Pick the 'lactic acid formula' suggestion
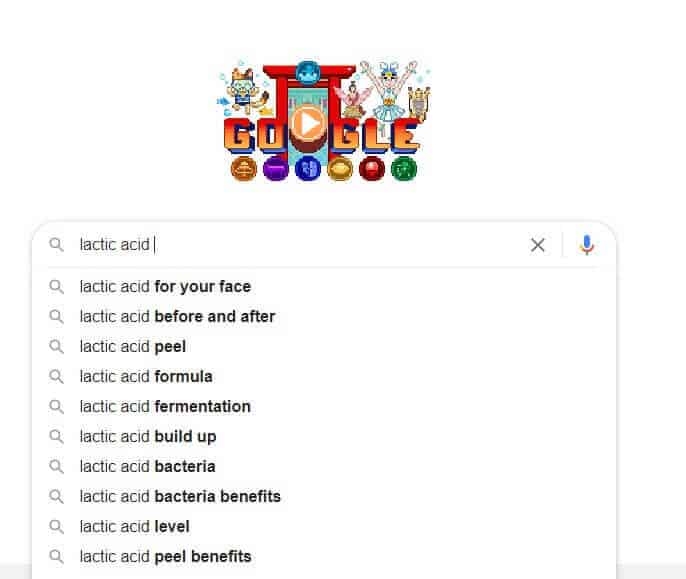The width and height of the screenshot is (686, 579). coord(324,376)
